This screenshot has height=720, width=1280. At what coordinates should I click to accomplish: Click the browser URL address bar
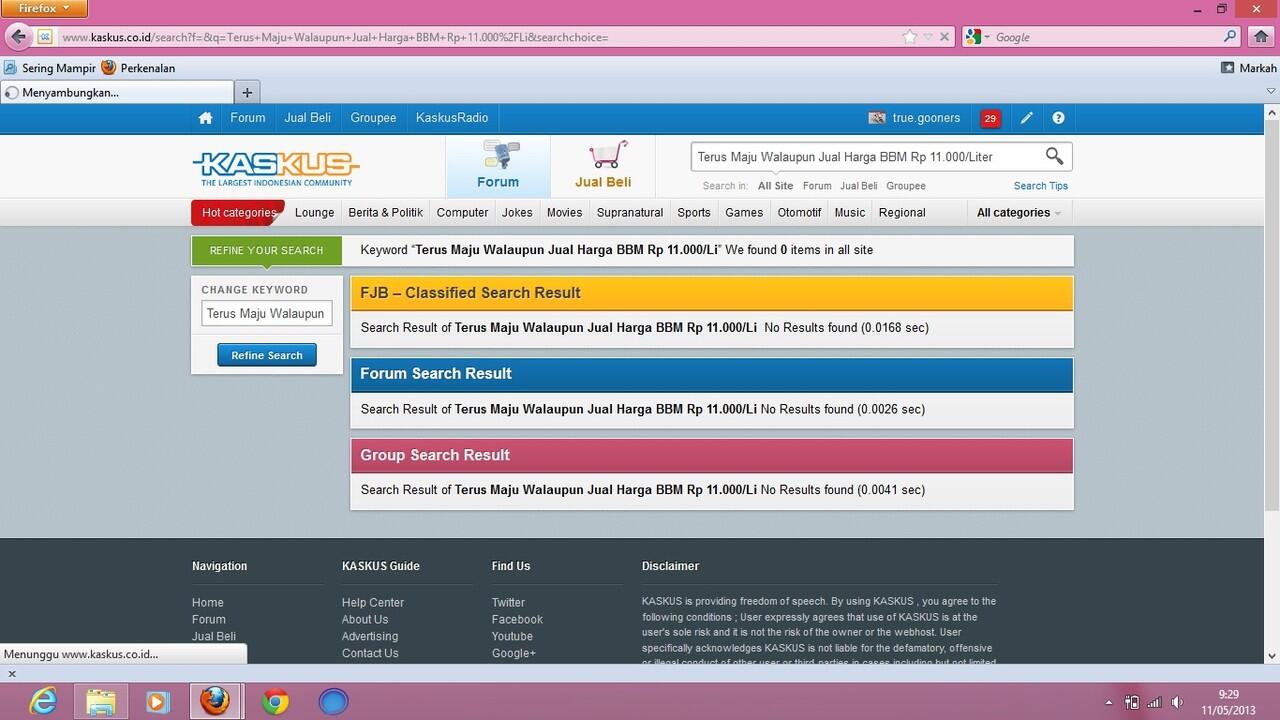tap(478, 37)
